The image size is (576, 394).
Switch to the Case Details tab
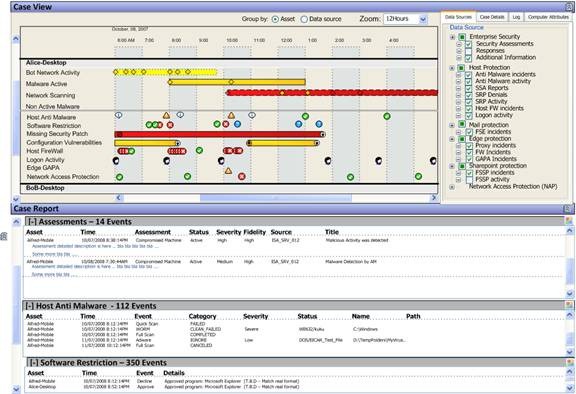pyautogui.click(x=492, y=17)
